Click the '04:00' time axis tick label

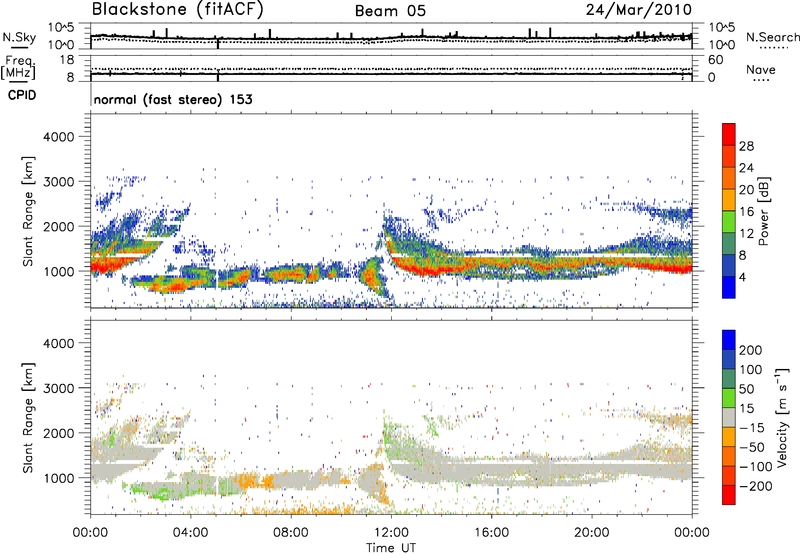tap(191, 533)
